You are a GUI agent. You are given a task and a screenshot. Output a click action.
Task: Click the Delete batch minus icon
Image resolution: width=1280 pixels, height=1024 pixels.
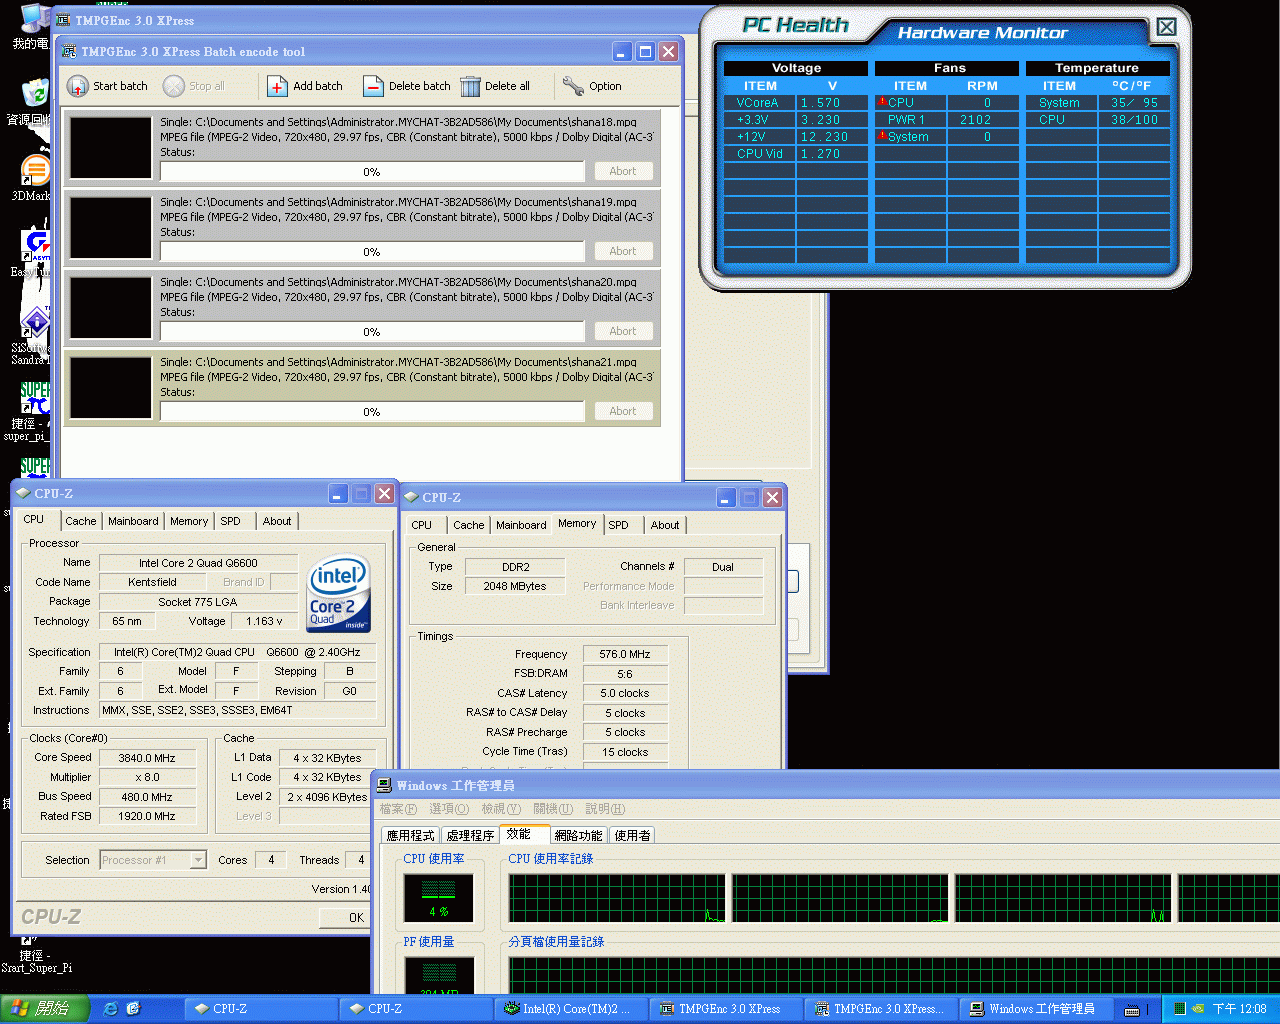(x=373, y=86)
